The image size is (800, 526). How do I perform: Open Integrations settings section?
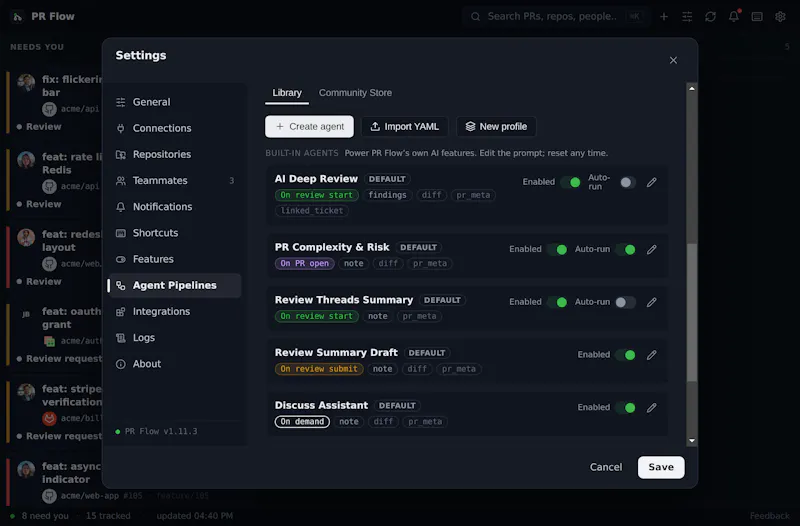174,312
